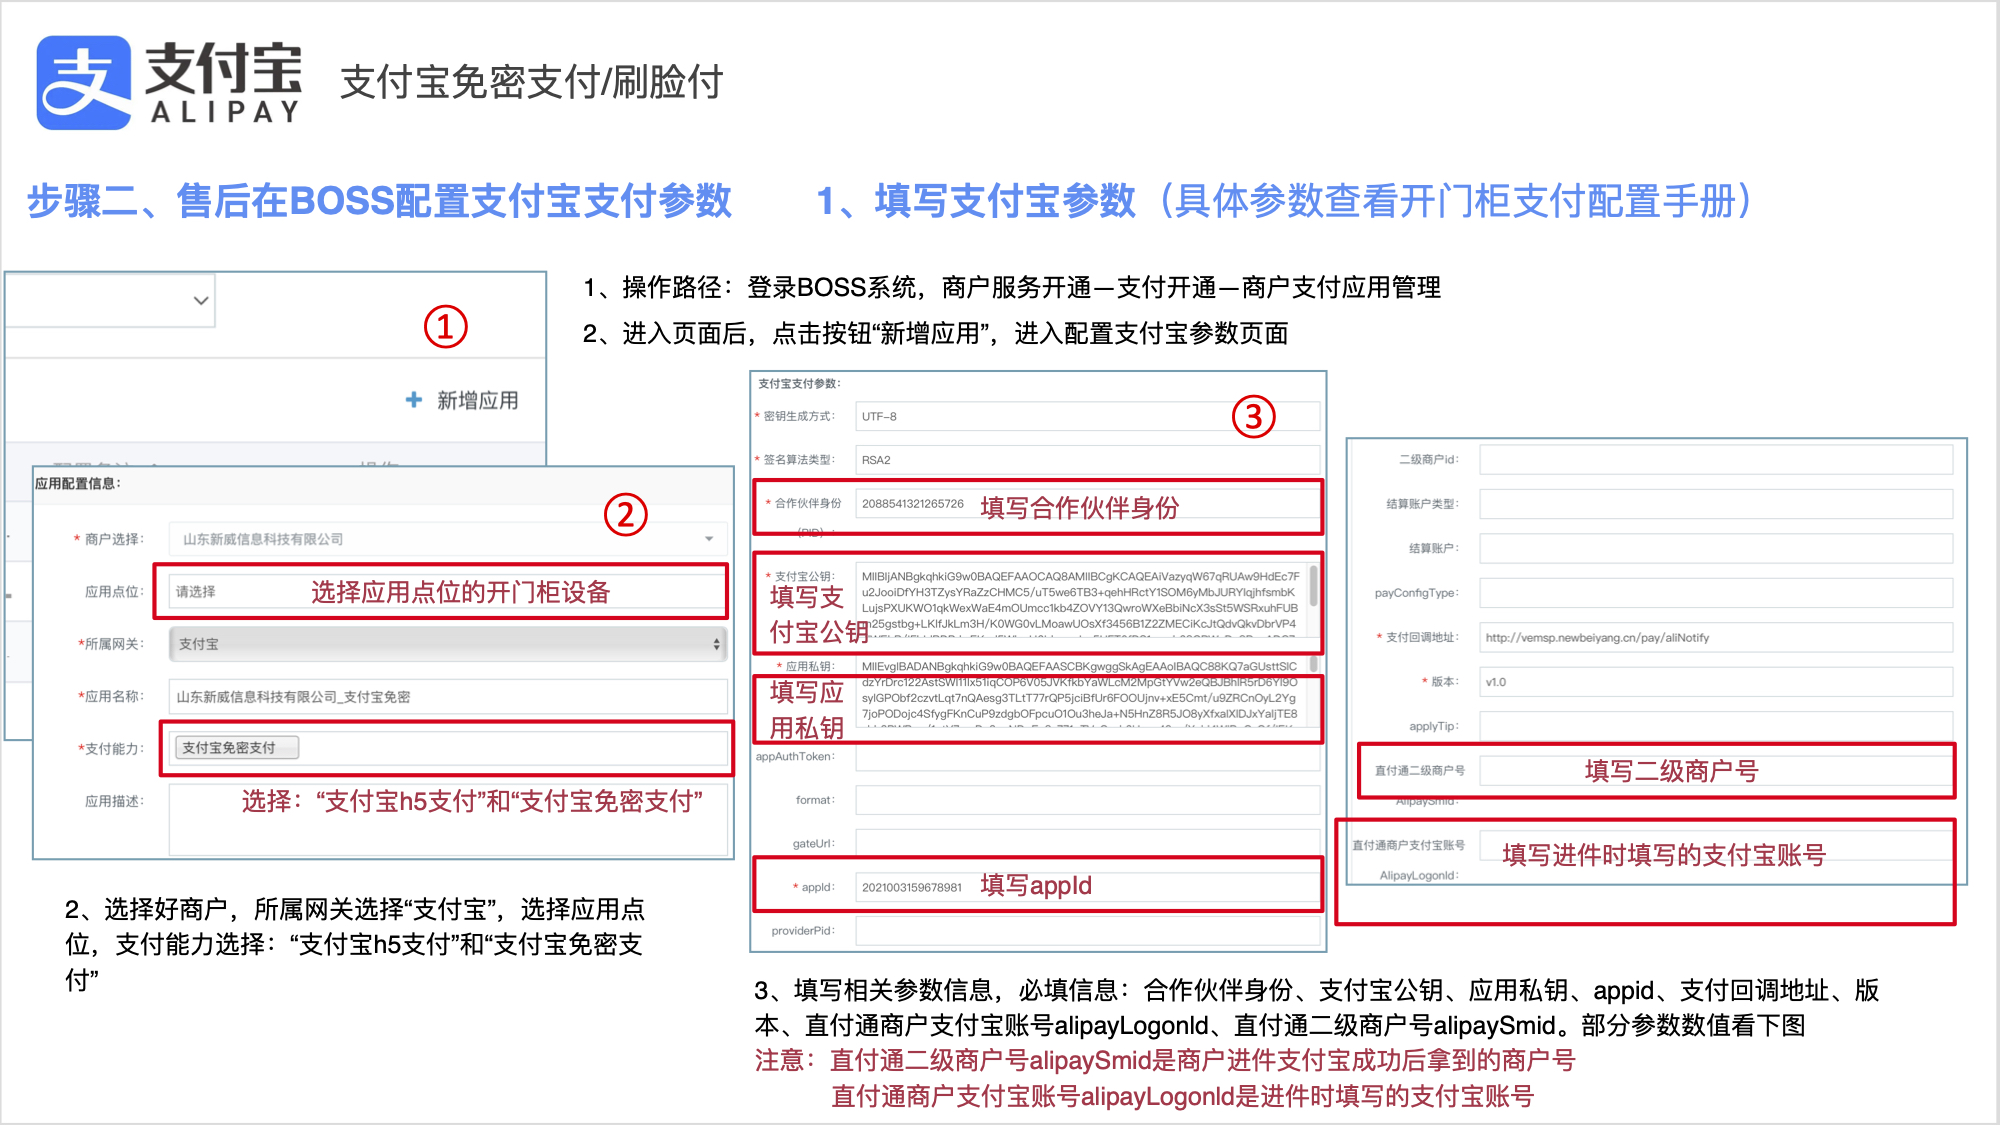This screenshot has width=2000, height=1125.
Task: Click the 合作伙伴身份 PID input field
Action: point(1088,504)
